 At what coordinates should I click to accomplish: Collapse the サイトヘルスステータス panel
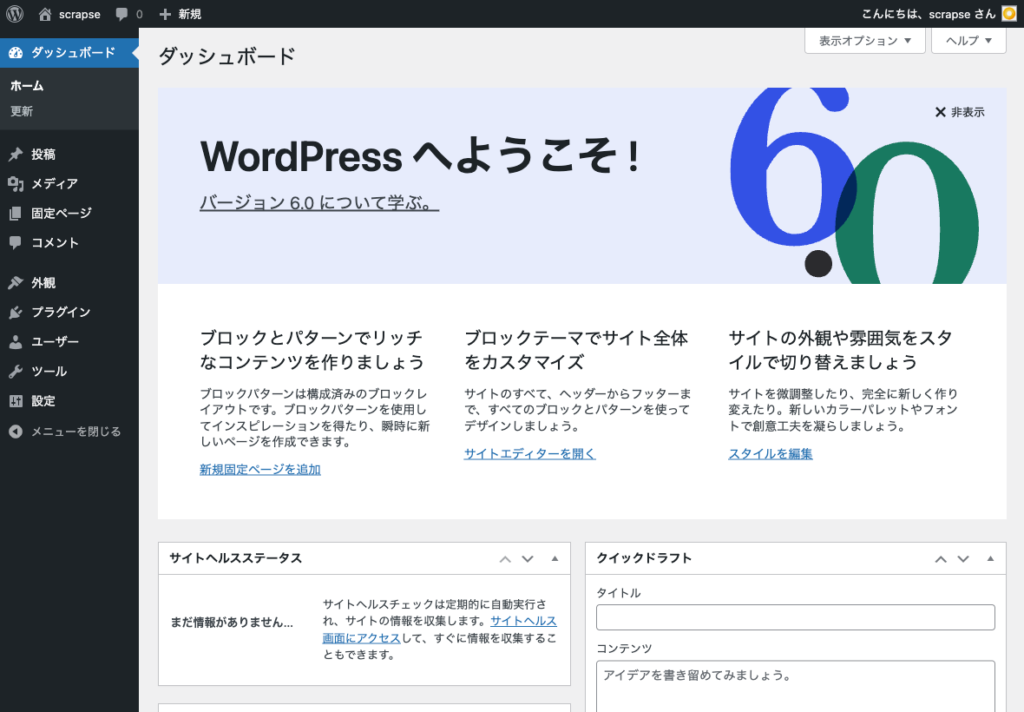(x=554, y=559)
